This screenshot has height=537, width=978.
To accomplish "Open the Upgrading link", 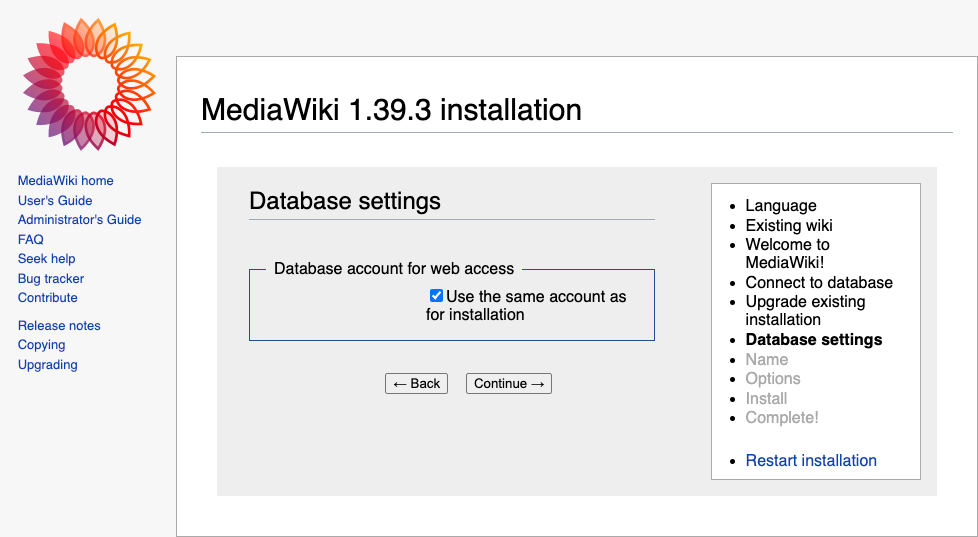I will click(48, 365).
